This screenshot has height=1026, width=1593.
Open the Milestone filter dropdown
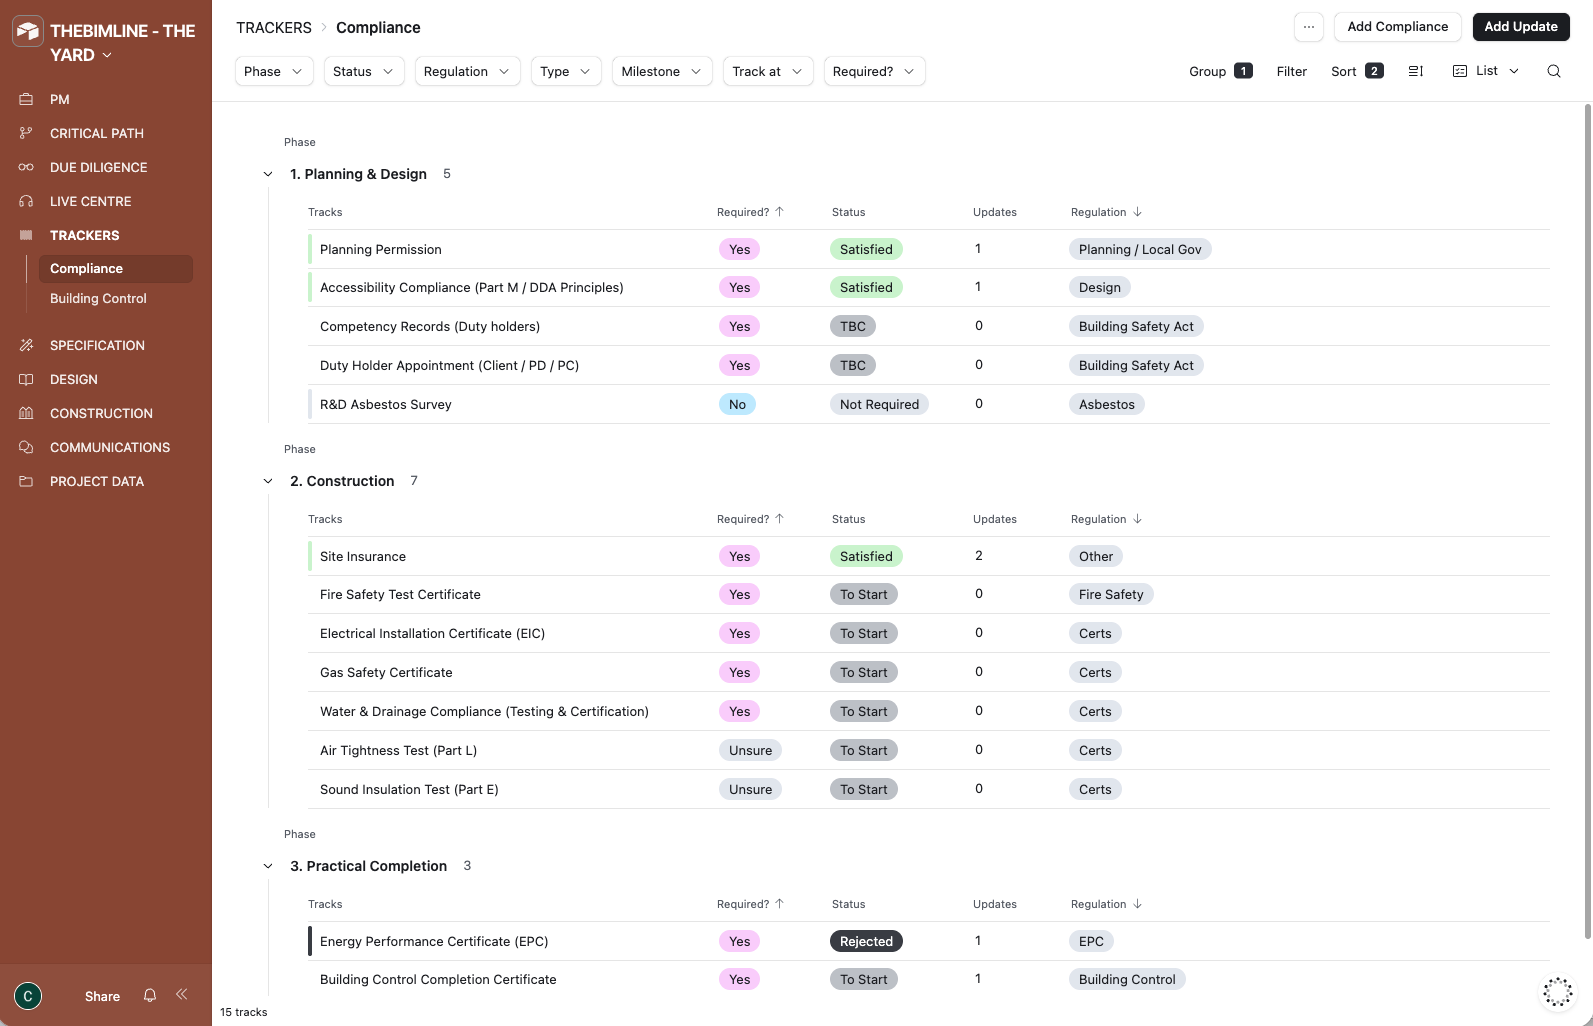point(662,71)
